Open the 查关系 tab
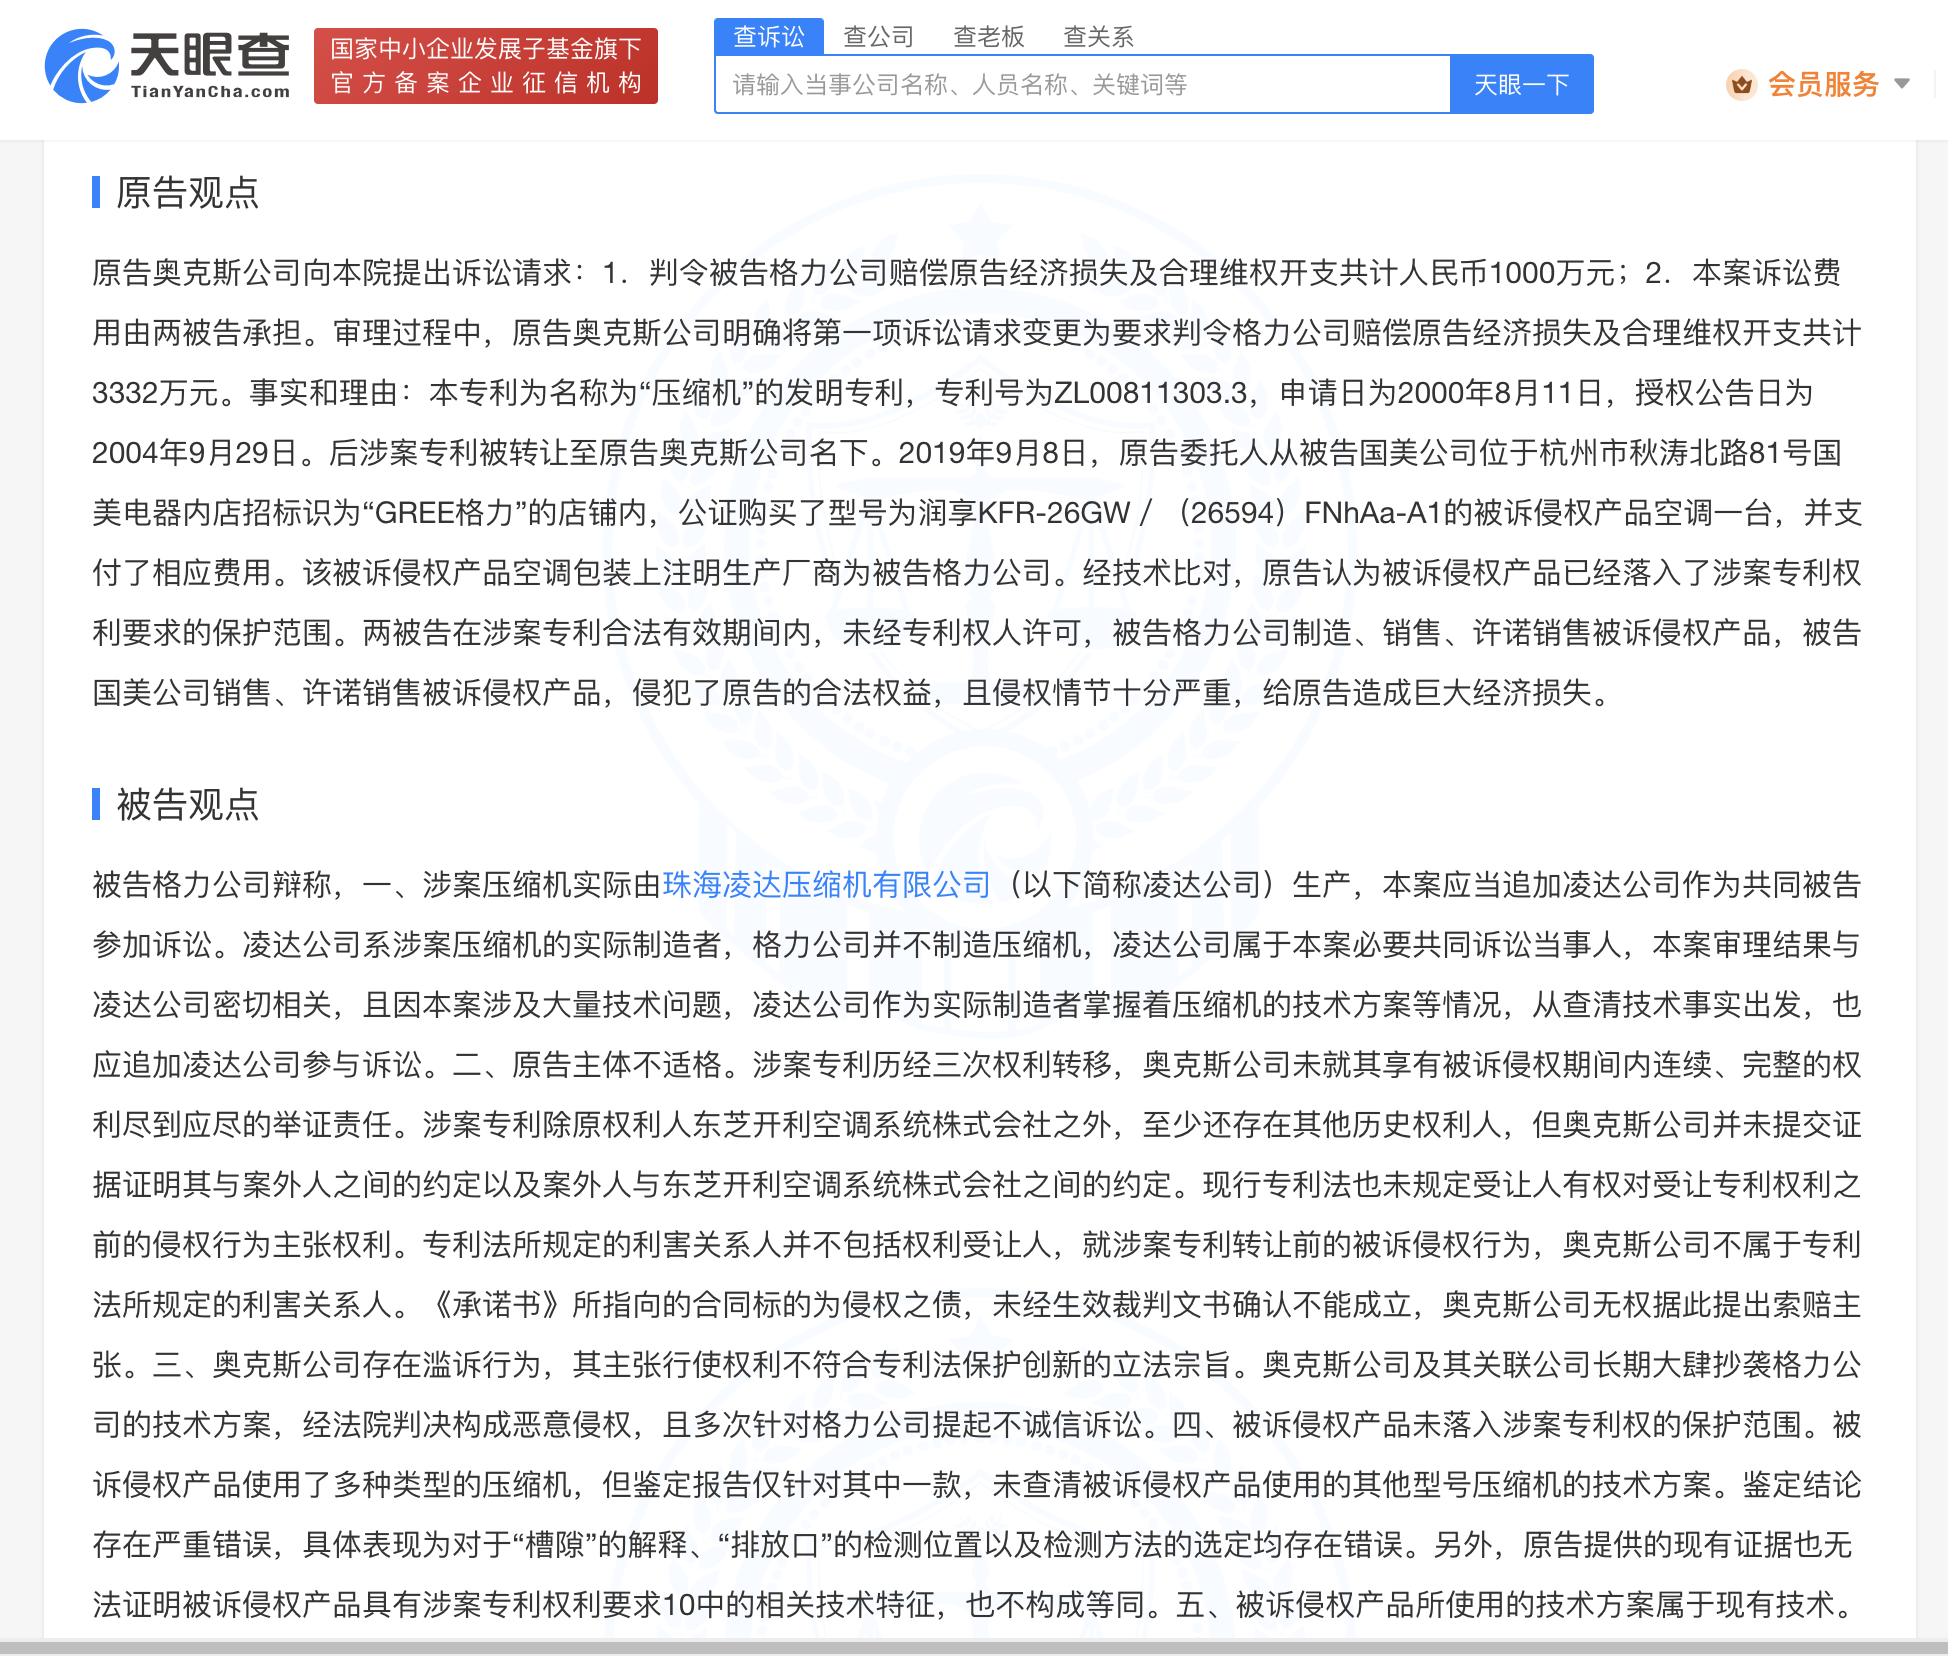Viewport: 1948px width, 1656px height. click(x=1098, y=37)
